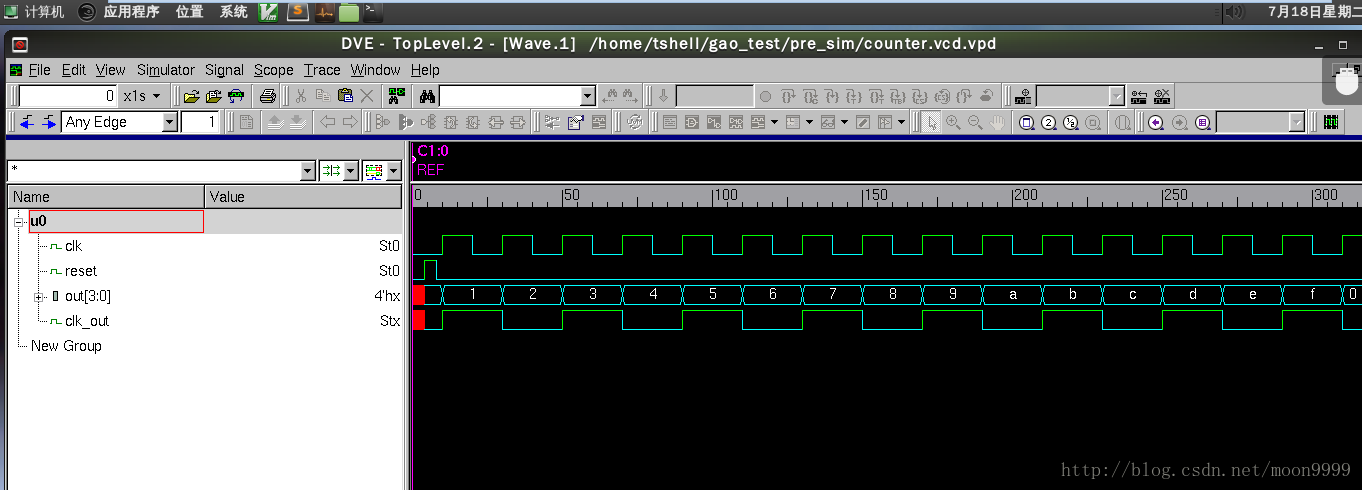The image size is (1362, 490).
Task: Open the Simulator menu
Action: pyautogui.click(x=166, y=70)
